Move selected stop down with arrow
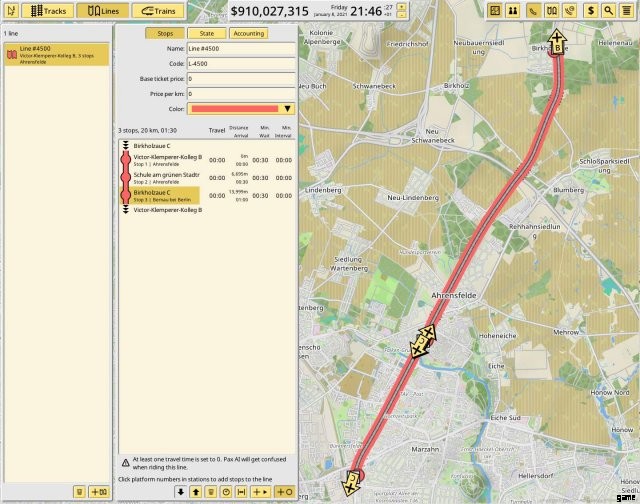Viewport: 640px width, 504px height. pyautogui.click(x=180, y=491)
